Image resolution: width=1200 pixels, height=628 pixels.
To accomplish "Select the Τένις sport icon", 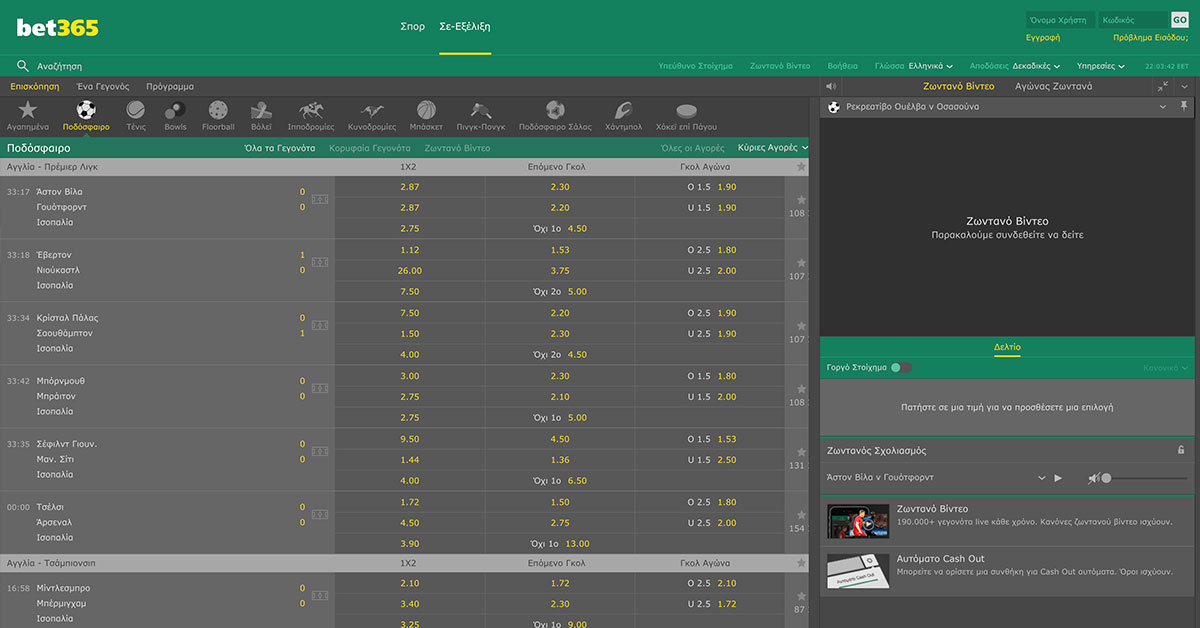I will click(136, 110).
